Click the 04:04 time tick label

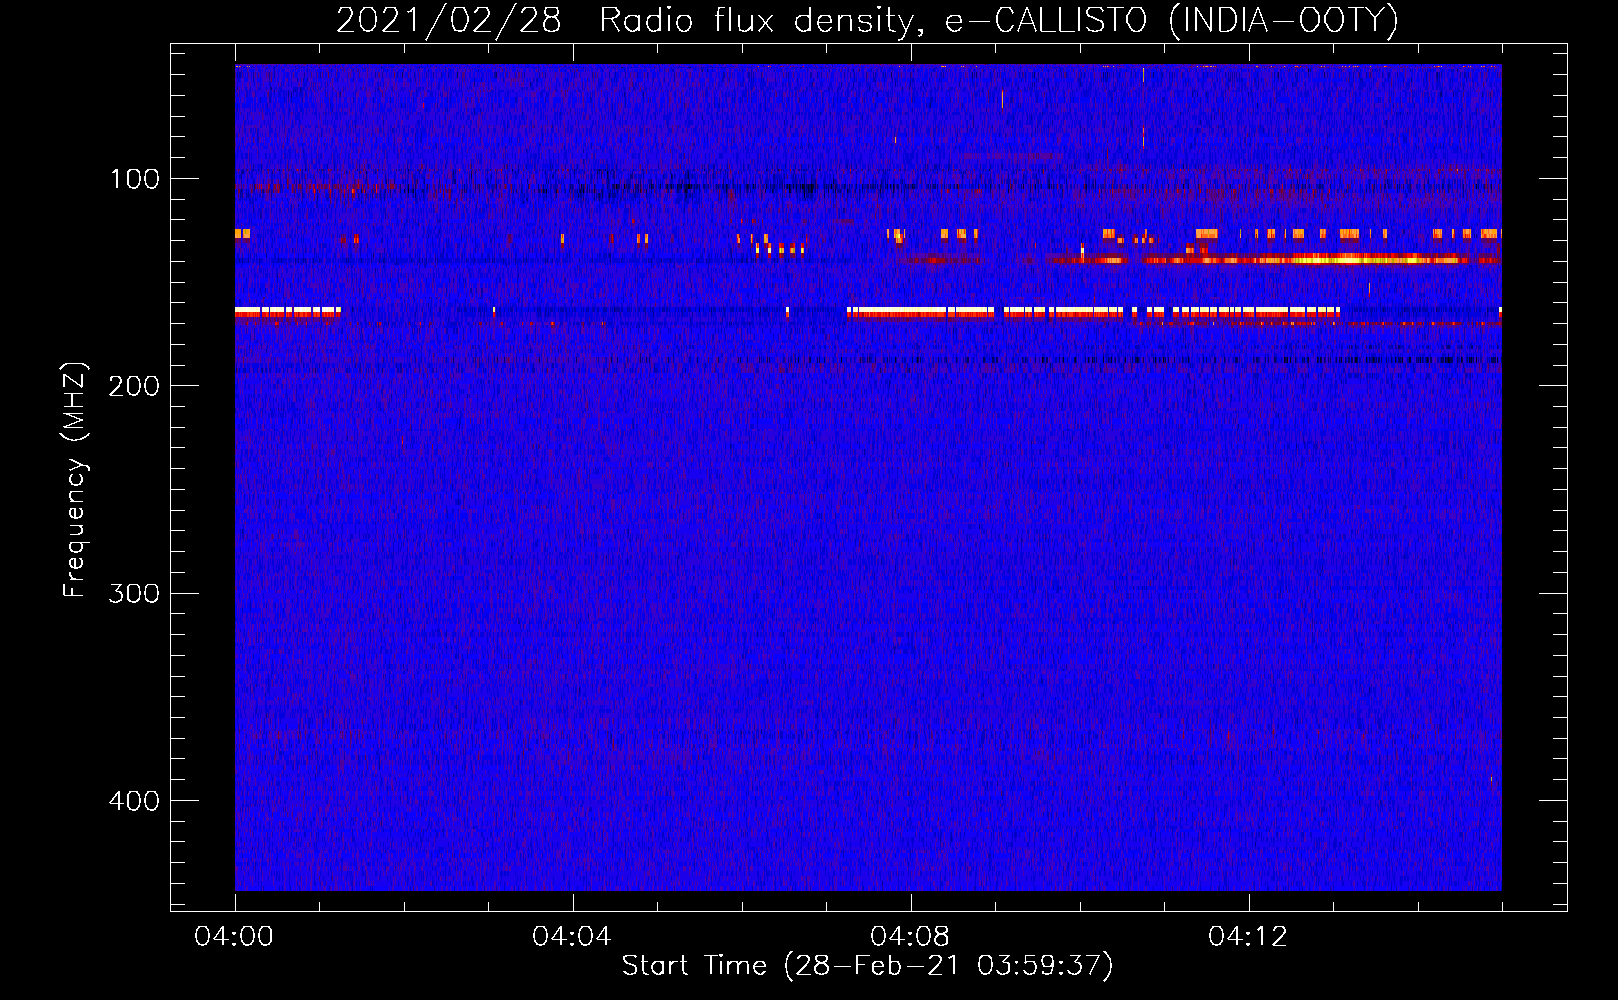[x=572, y=937]
